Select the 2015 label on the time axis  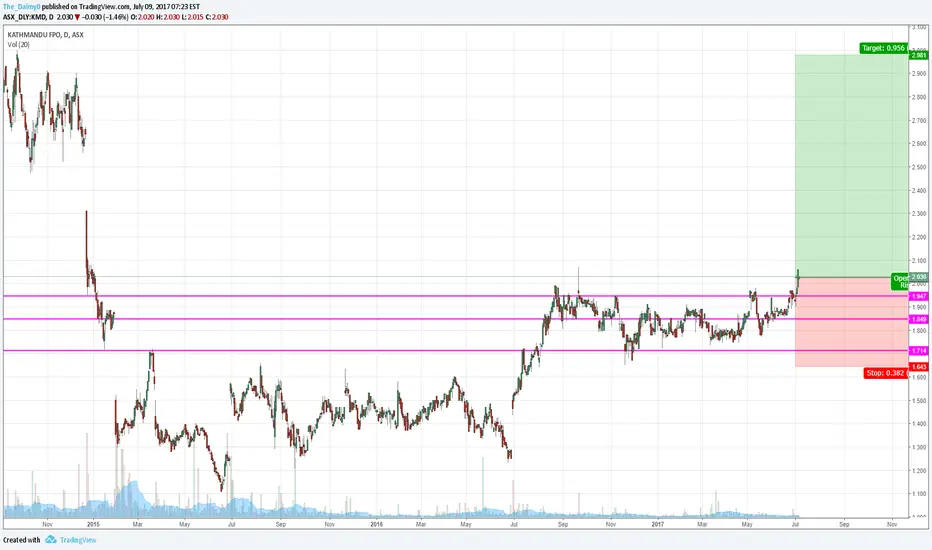tap(93, 524)
